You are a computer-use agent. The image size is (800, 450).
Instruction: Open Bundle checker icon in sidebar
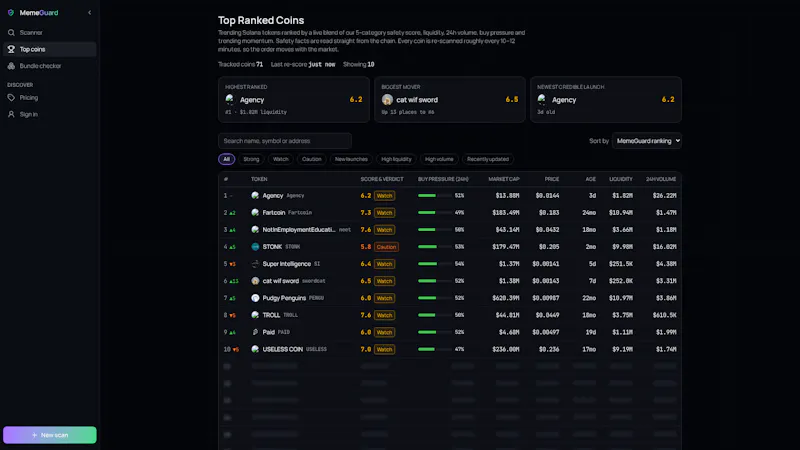tap(11, 66)
